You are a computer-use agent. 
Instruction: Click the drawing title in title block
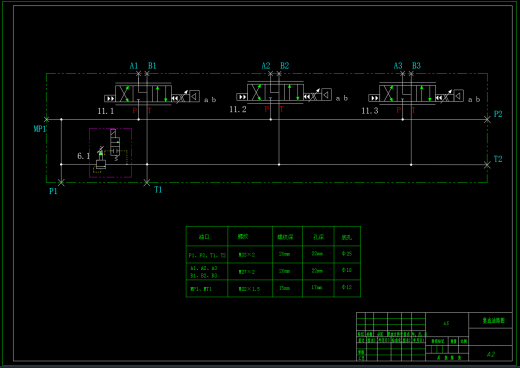(493, 321)
